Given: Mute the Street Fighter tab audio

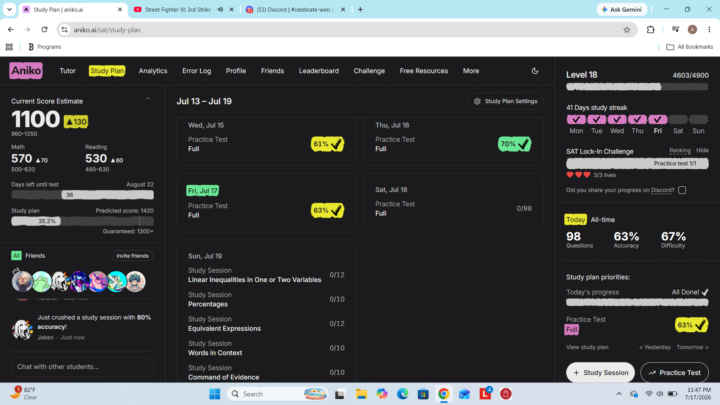Looking at the screenshot, I should pos(220,9).
